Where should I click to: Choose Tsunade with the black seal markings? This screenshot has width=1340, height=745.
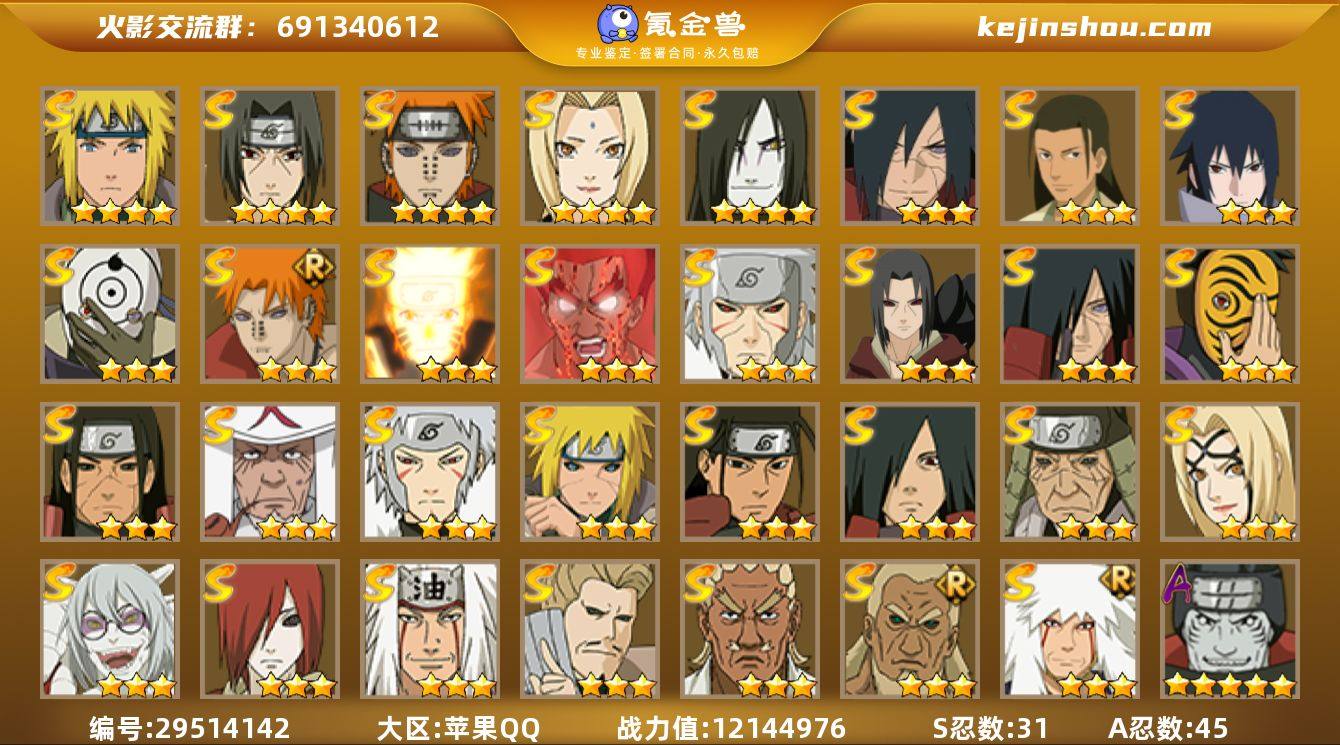pyautogui.click(x=1230, y=471)
